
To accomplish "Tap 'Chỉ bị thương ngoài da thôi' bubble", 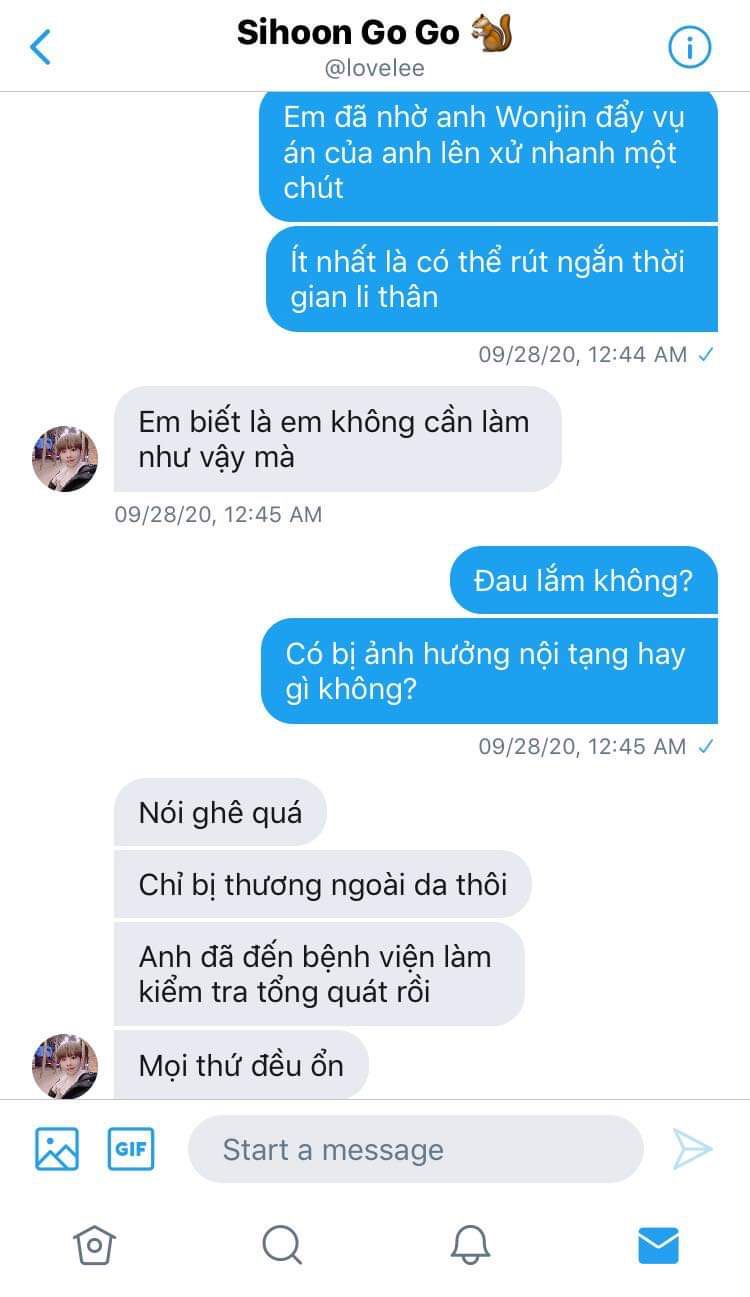I will 322,884.
